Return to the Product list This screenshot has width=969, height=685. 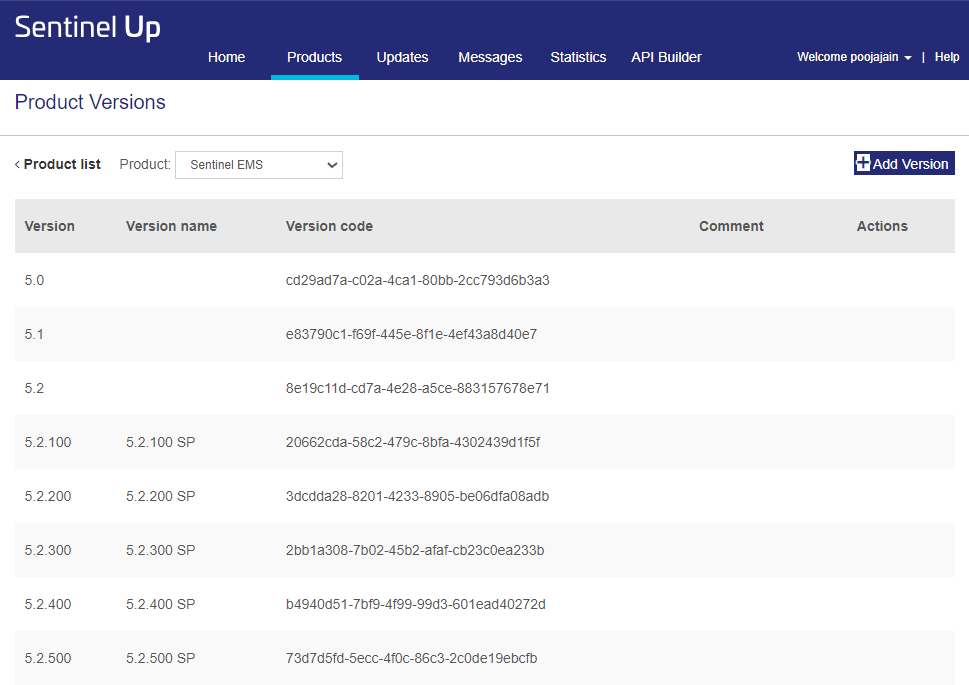coord(62,164)
